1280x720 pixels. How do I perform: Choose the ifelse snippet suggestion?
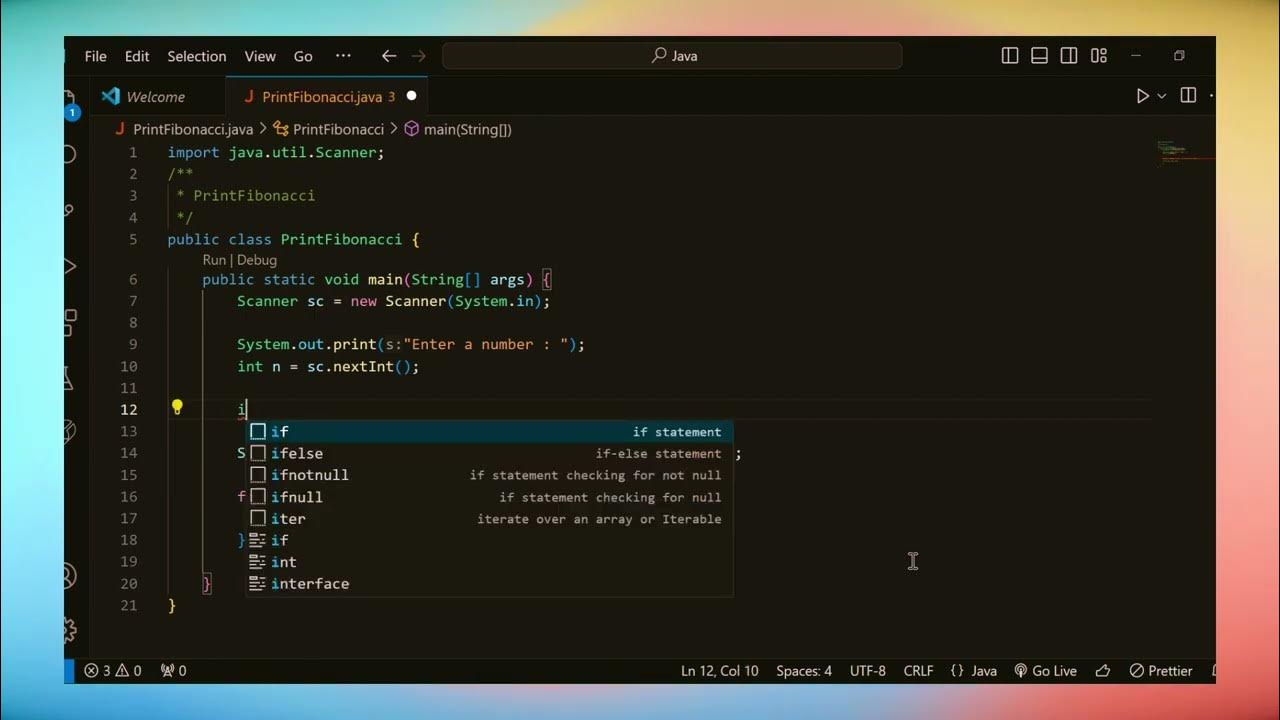click(490, 453)
